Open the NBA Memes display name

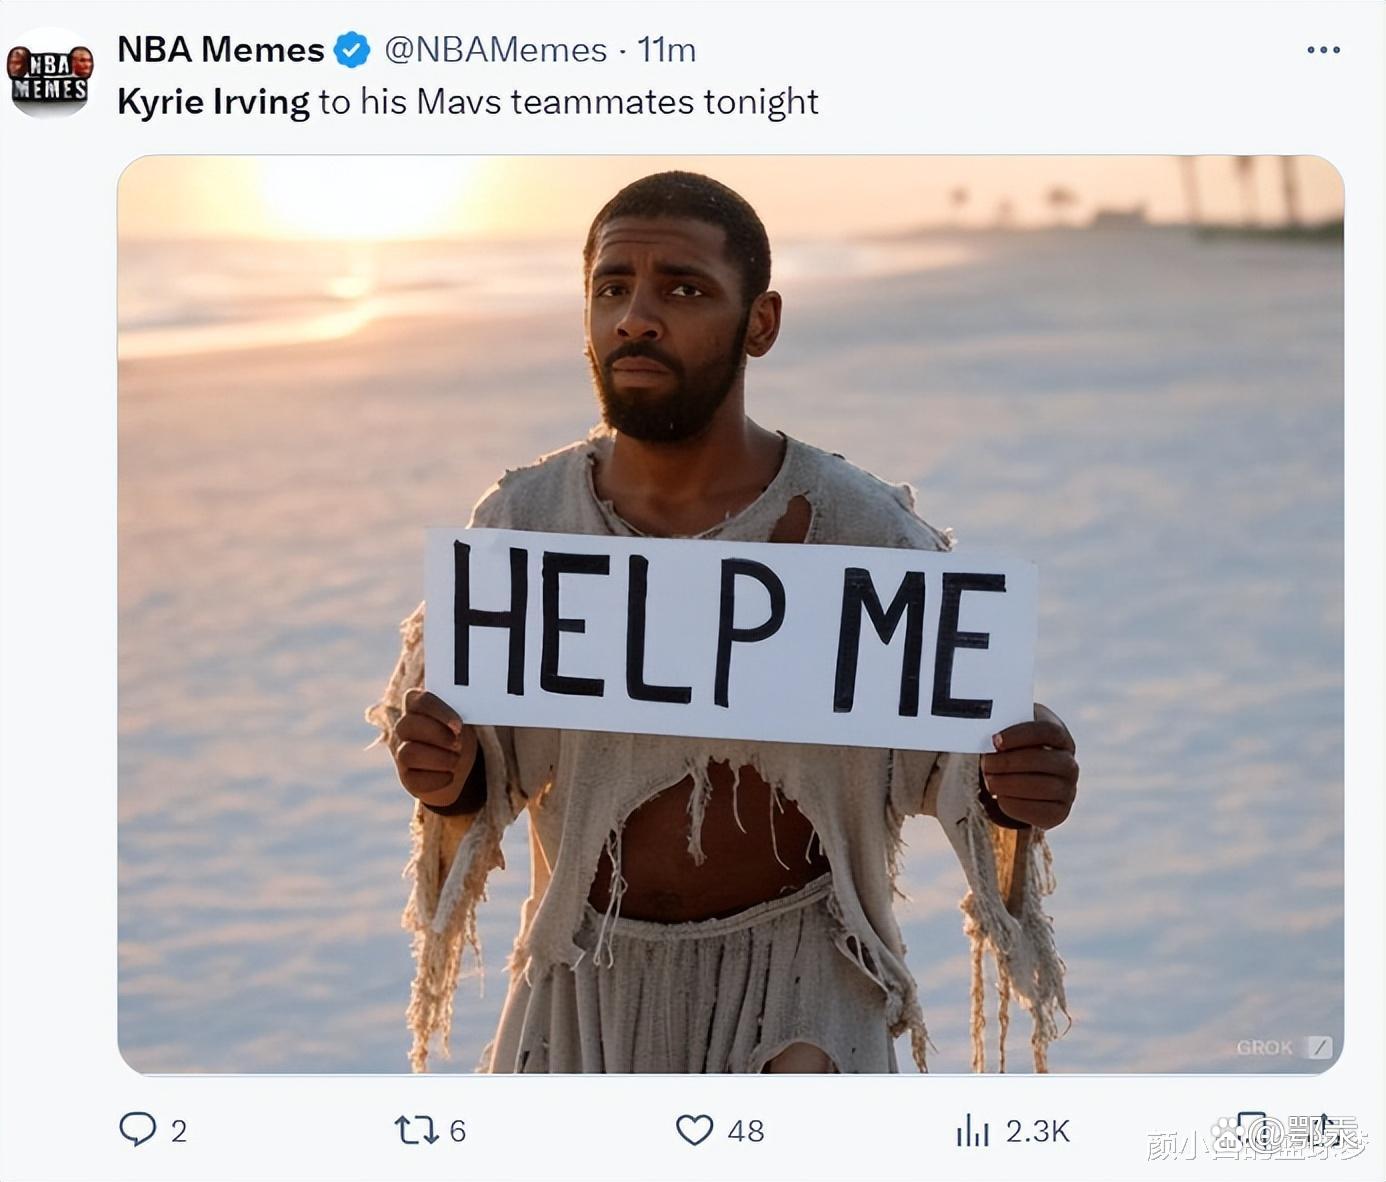pyautogui.click(x=221, y=49)
